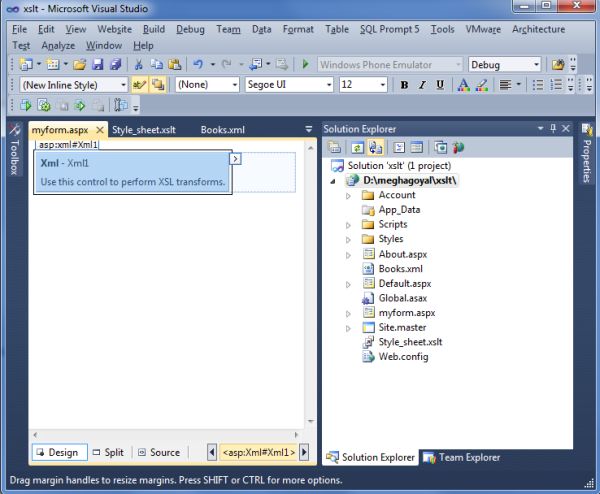The image size is (600, 494).
Task: Toggle bold formatting
Action: point(404,85)
